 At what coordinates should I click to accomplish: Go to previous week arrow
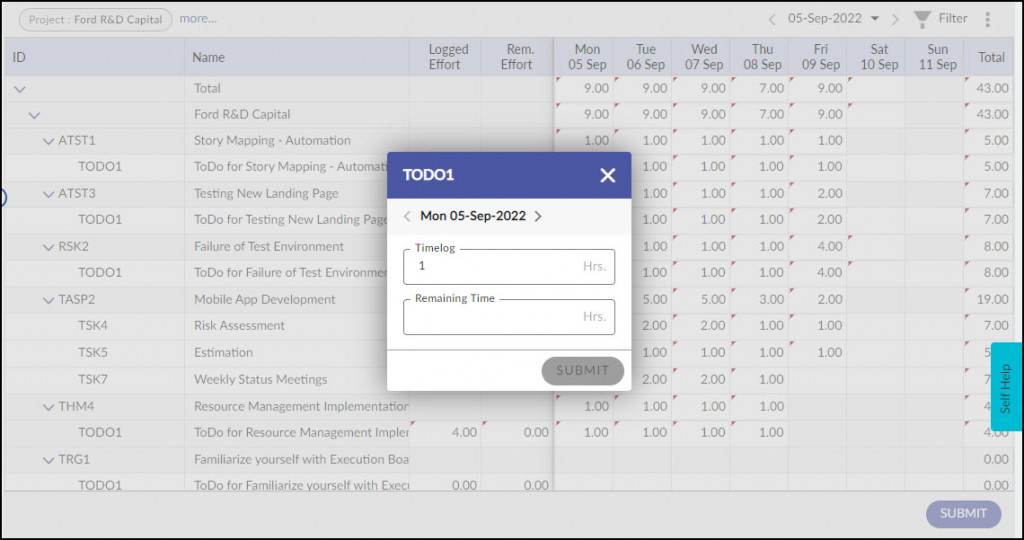[x=772, y=20]
